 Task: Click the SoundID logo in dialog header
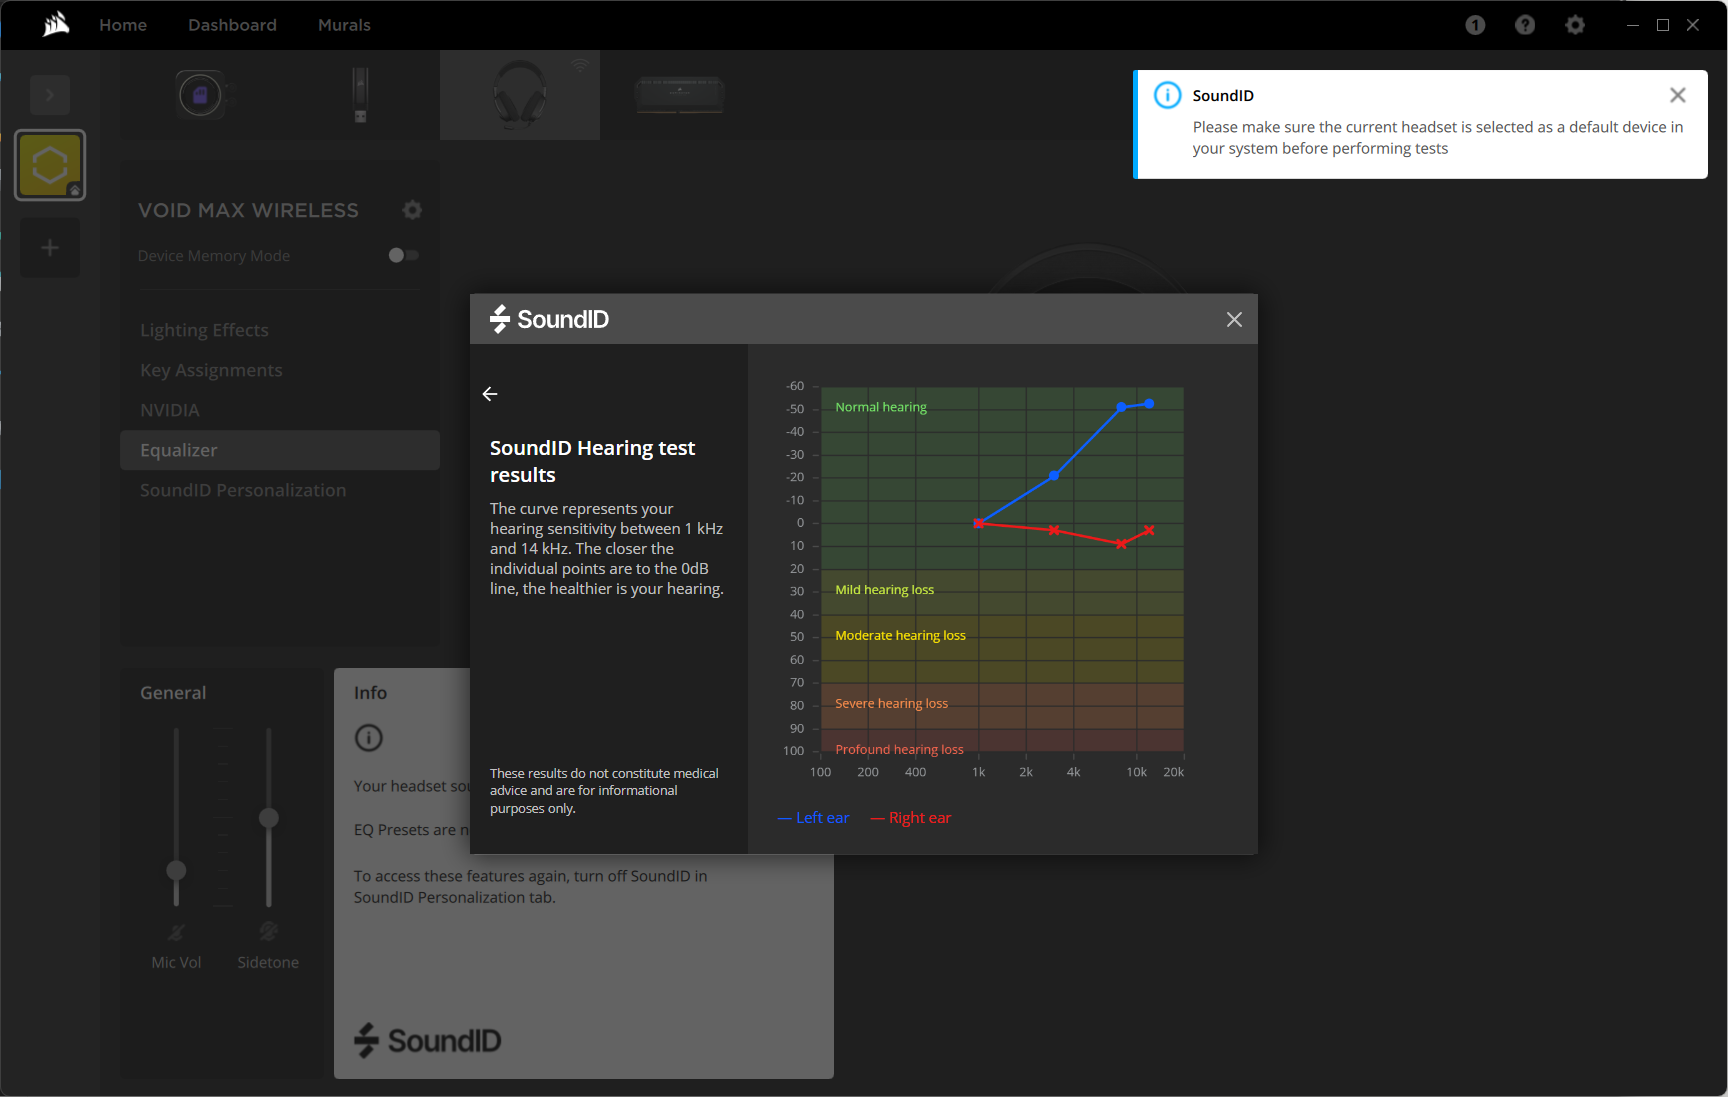point(549,319)
